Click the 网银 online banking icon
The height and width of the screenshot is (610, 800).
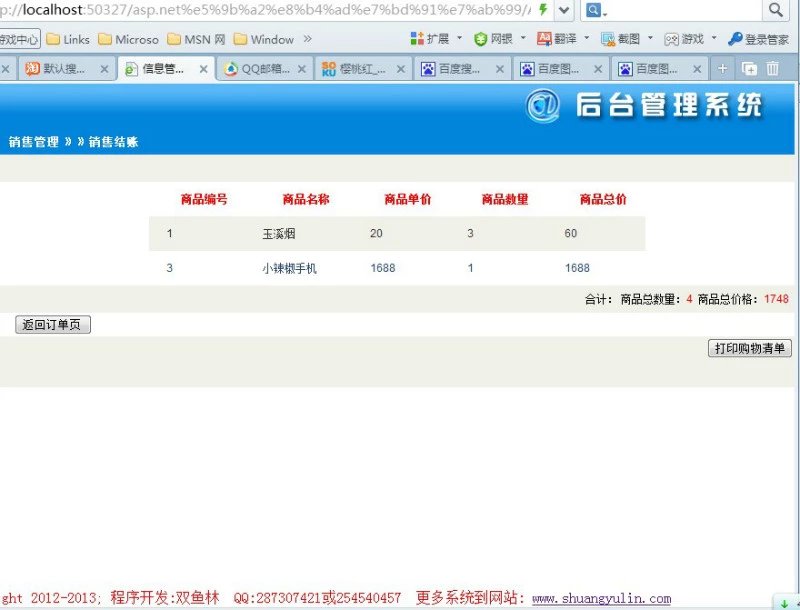pos(480,39)
